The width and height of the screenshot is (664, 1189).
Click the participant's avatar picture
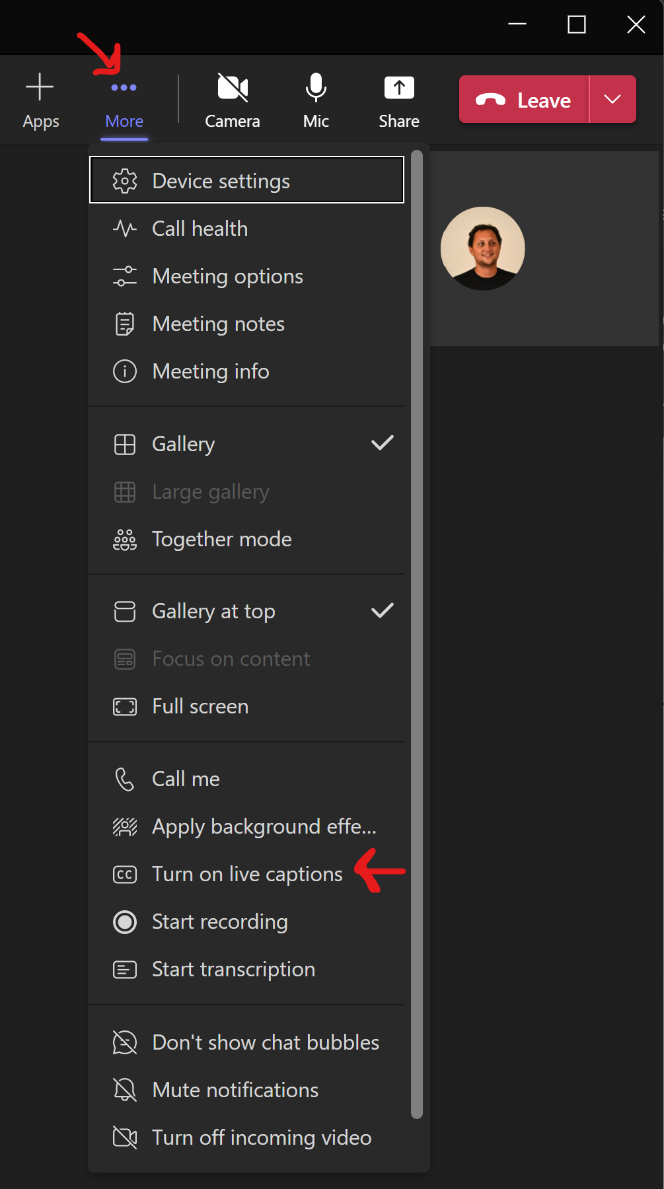(x=483, y=248)
